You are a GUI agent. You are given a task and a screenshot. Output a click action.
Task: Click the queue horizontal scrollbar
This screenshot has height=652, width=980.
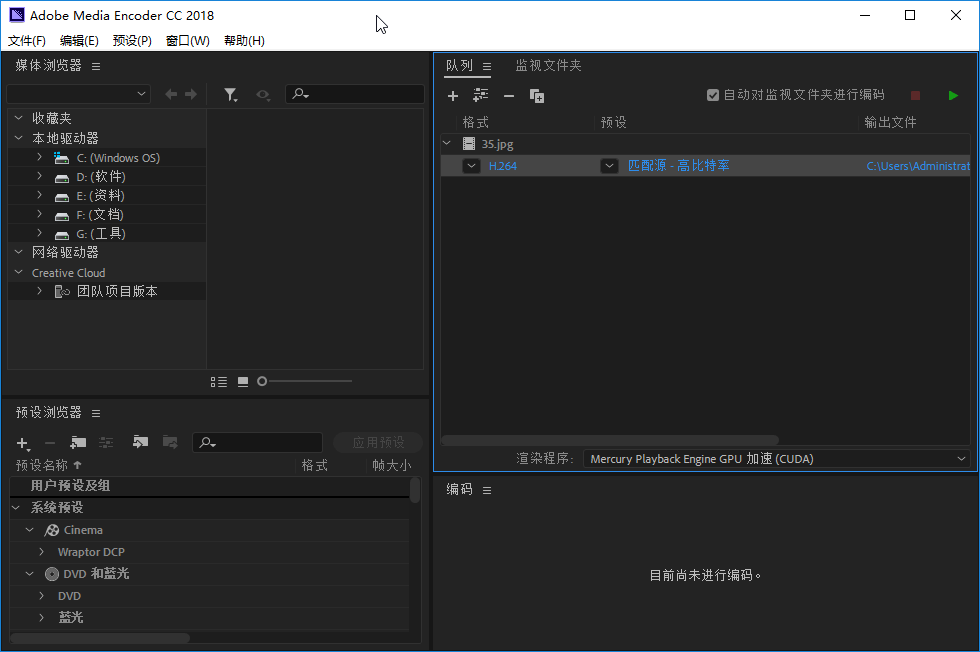point(610,440)
